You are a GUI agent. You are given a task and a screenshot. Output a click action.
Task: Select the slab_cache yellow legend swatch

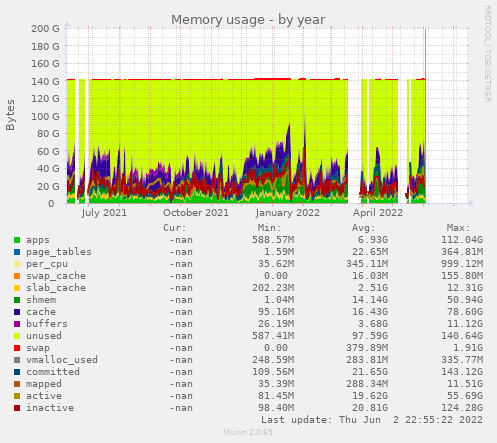coord(17,288)
